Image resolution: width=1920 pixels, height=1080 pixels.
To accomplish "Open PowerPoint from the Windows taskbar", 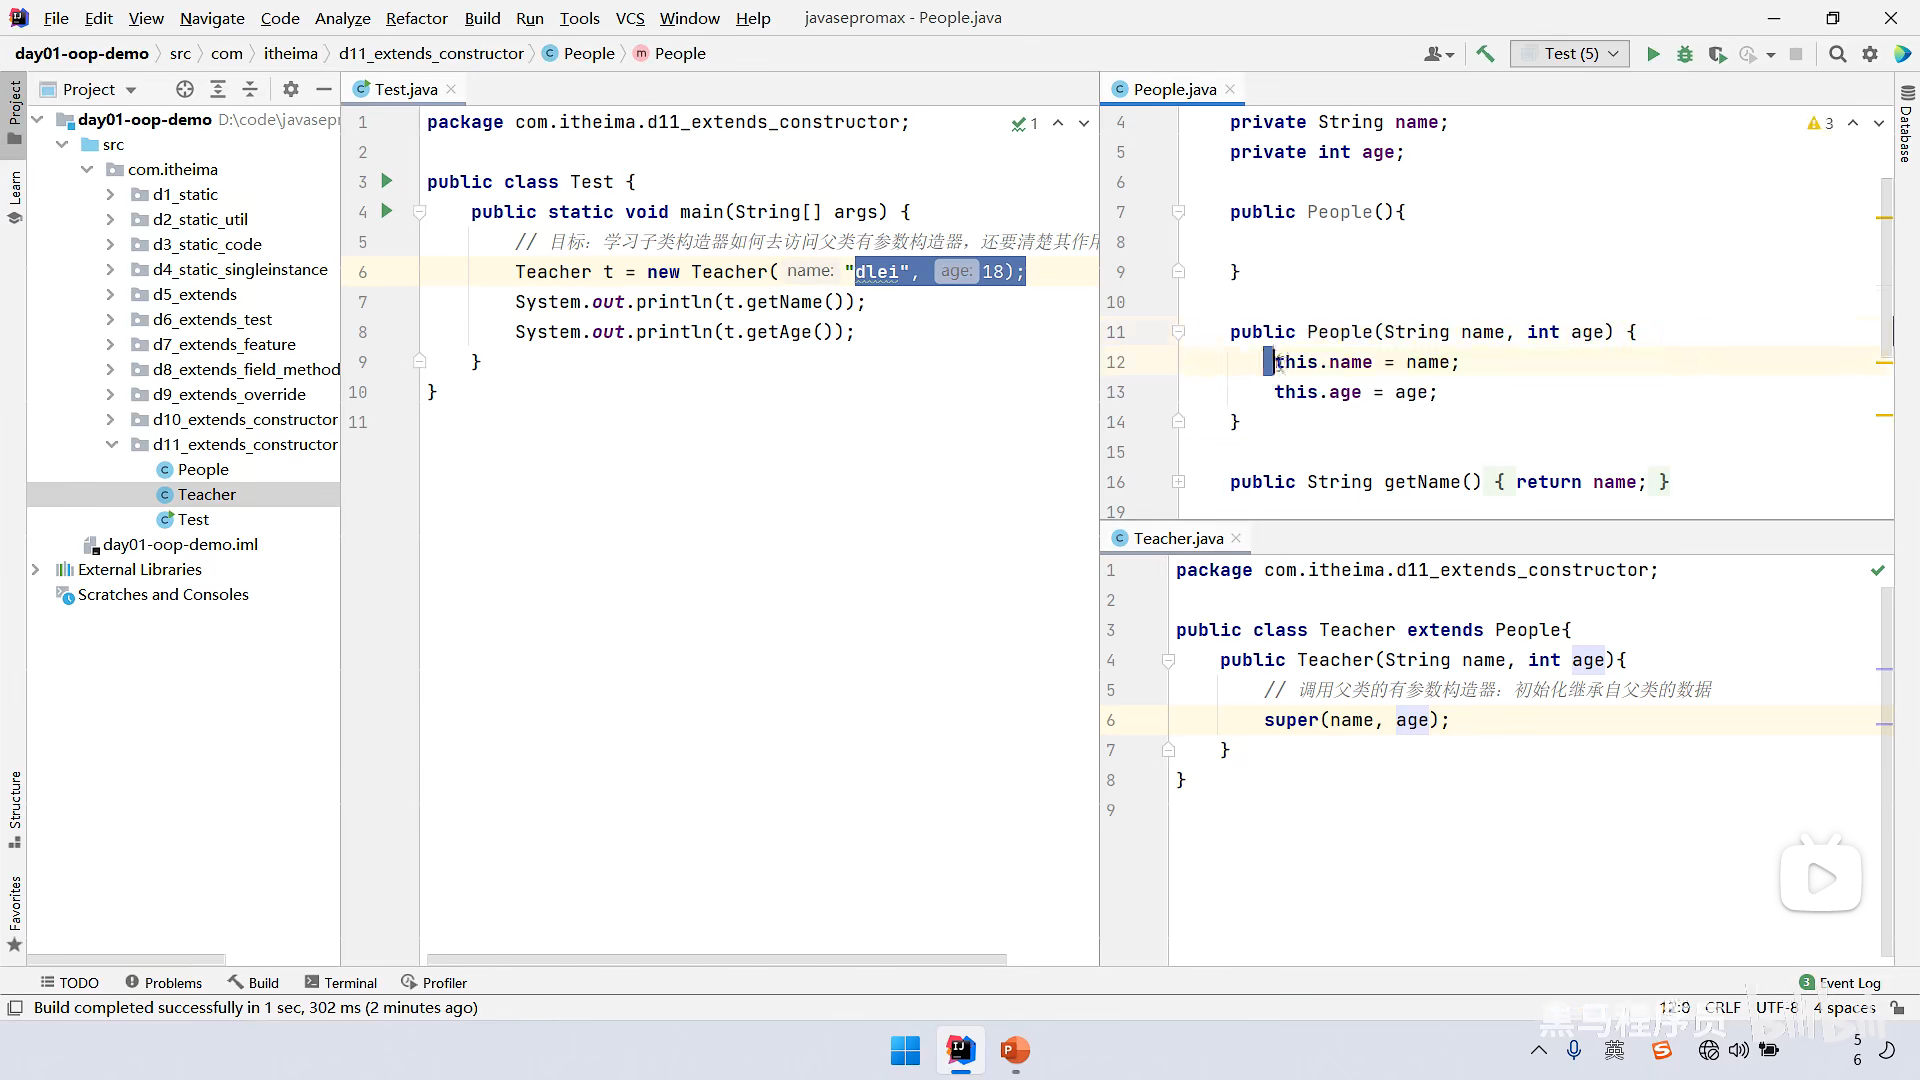I will coord(1014,1050).
